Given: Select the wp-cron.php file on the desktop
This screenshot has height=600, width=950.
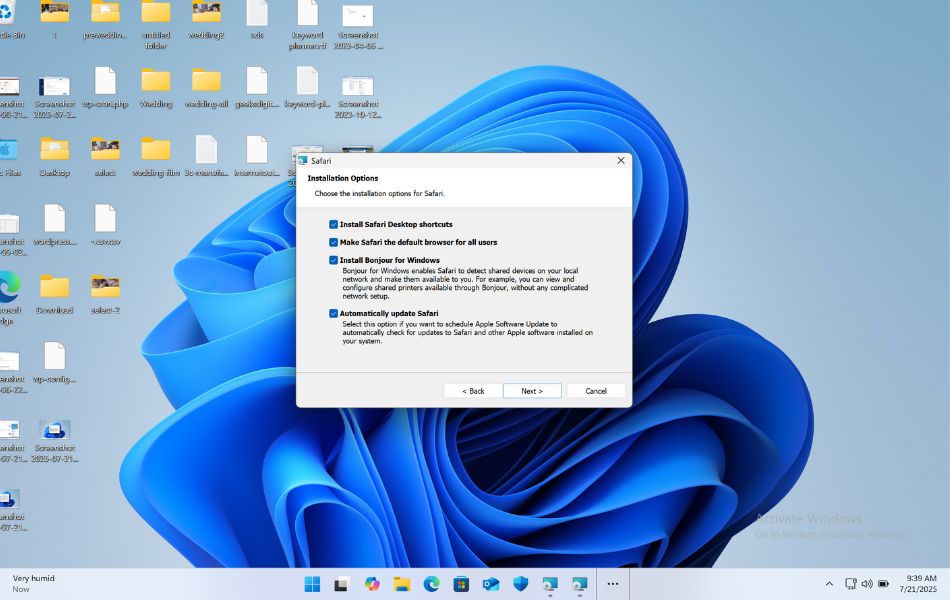Looking at the screenshot, I should 106,80.
